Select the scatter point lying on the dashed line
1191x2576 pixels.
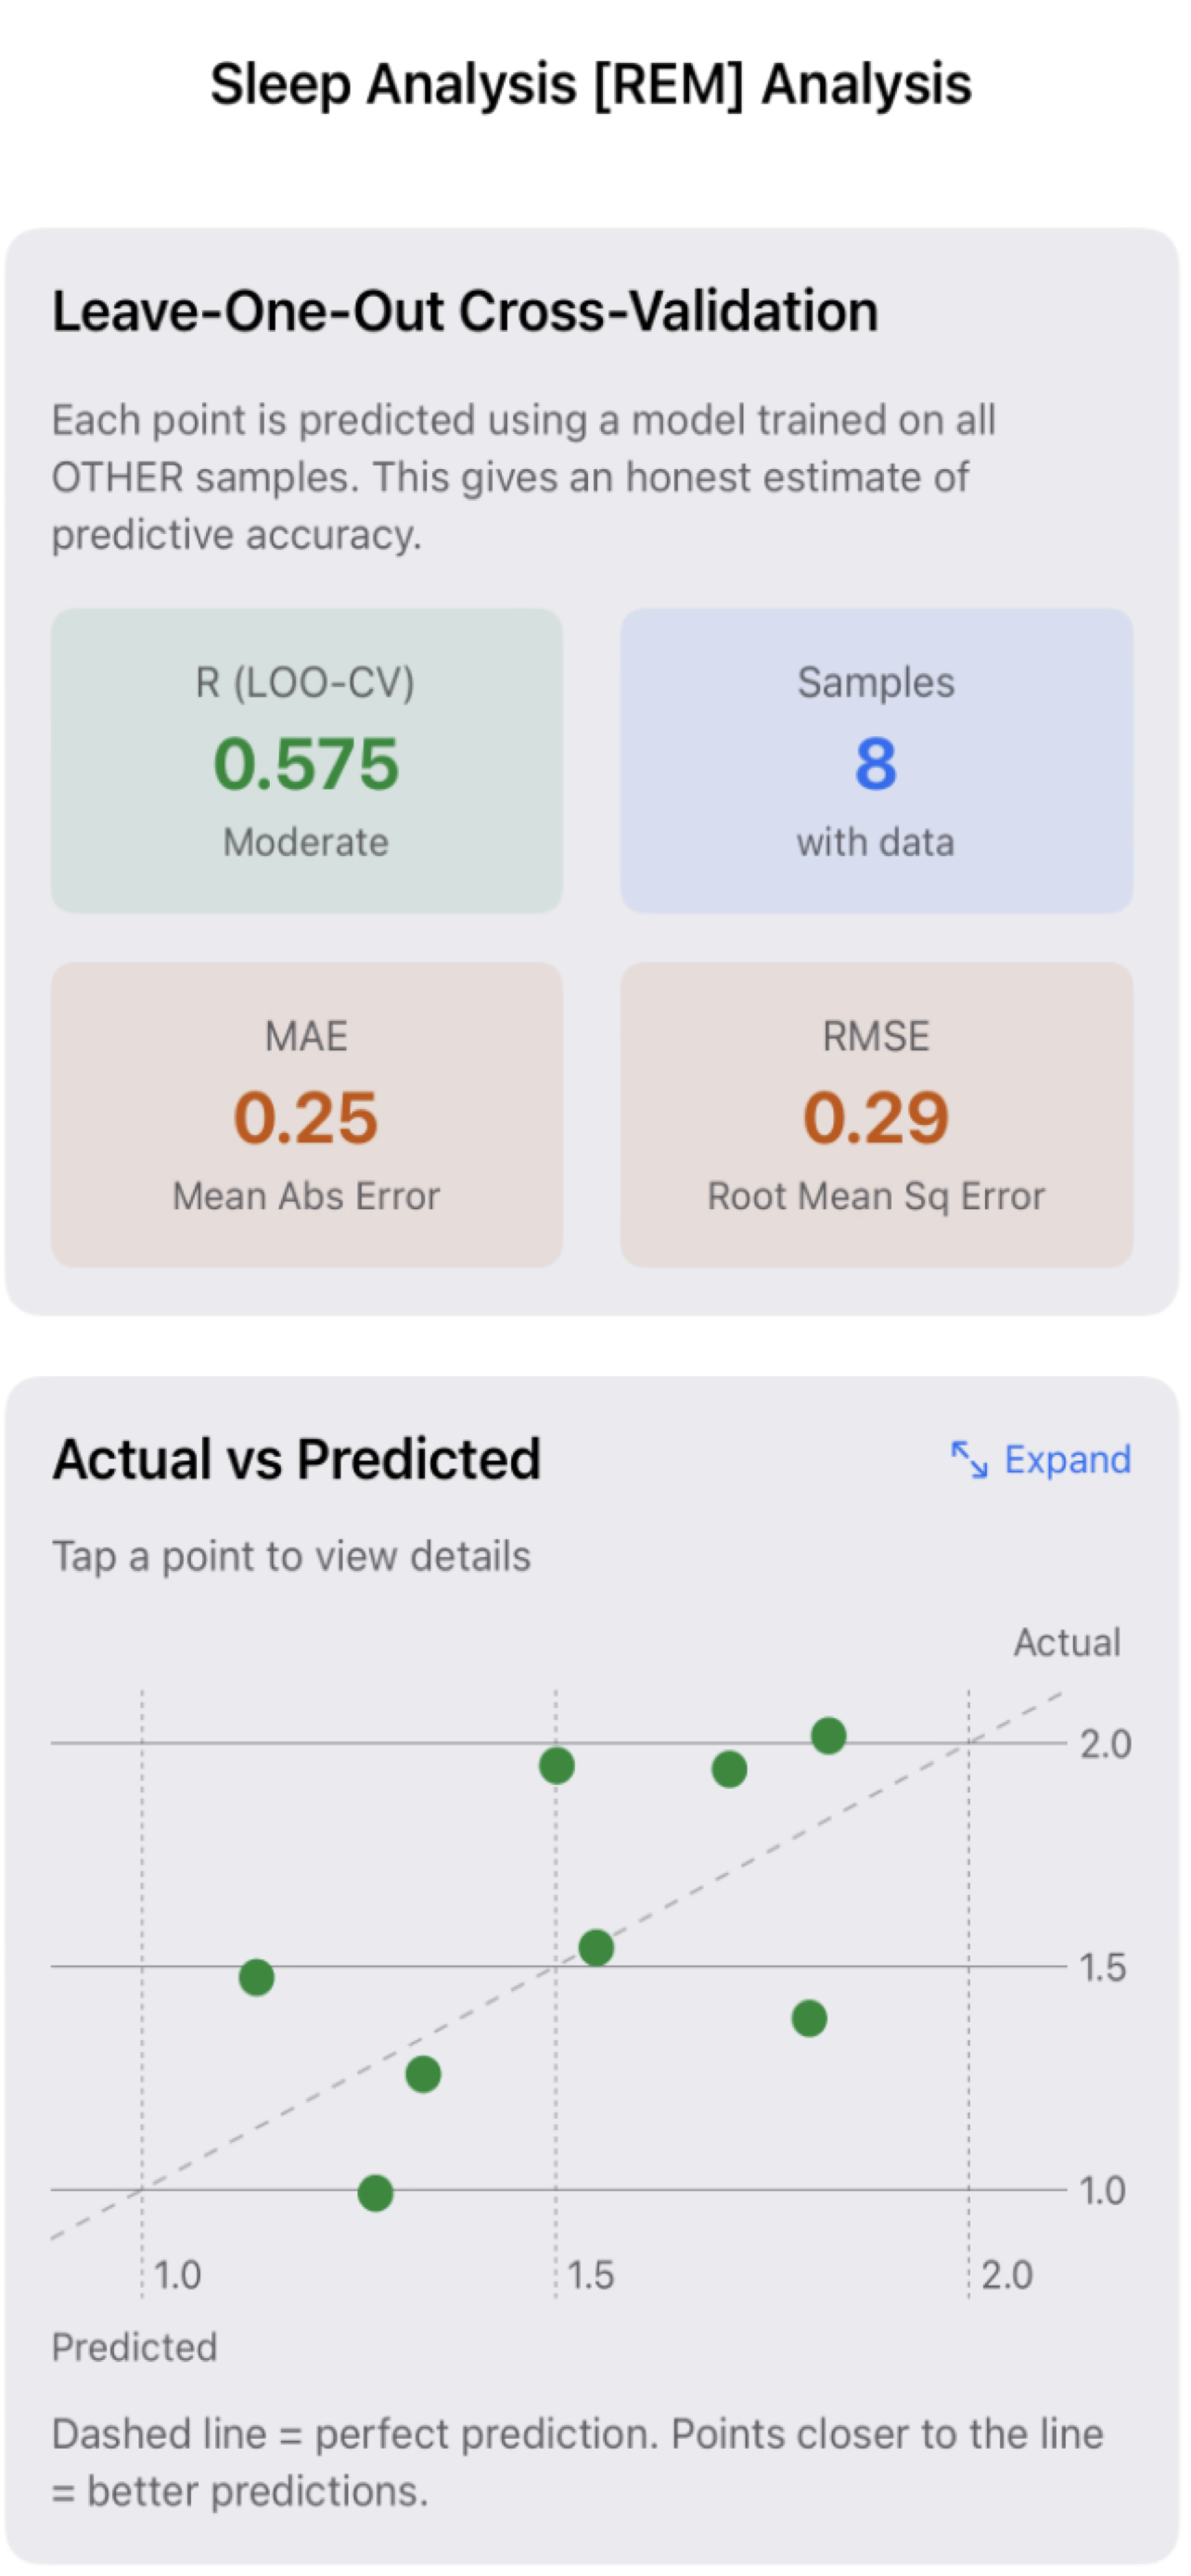[x=596, y=1948]
